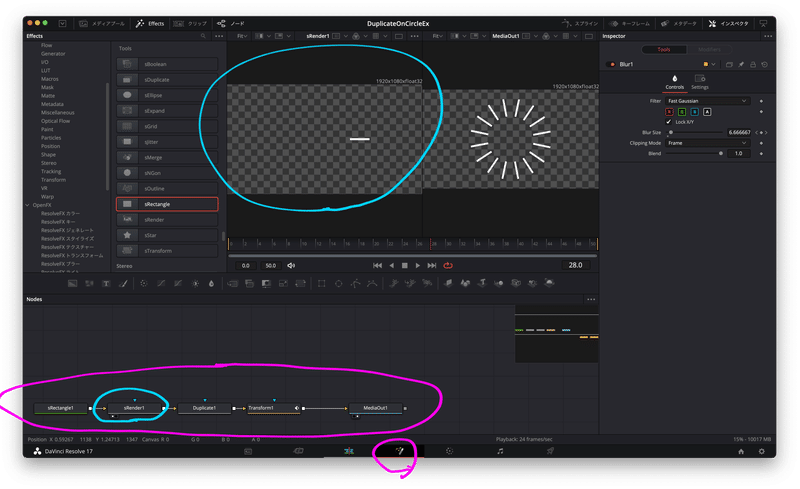Select the sDuplicate tool

[x=167, y=80]
